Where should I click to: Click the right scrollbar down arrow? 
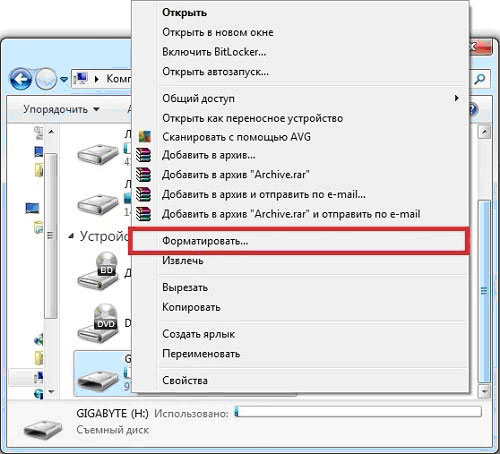coord(484,391)
